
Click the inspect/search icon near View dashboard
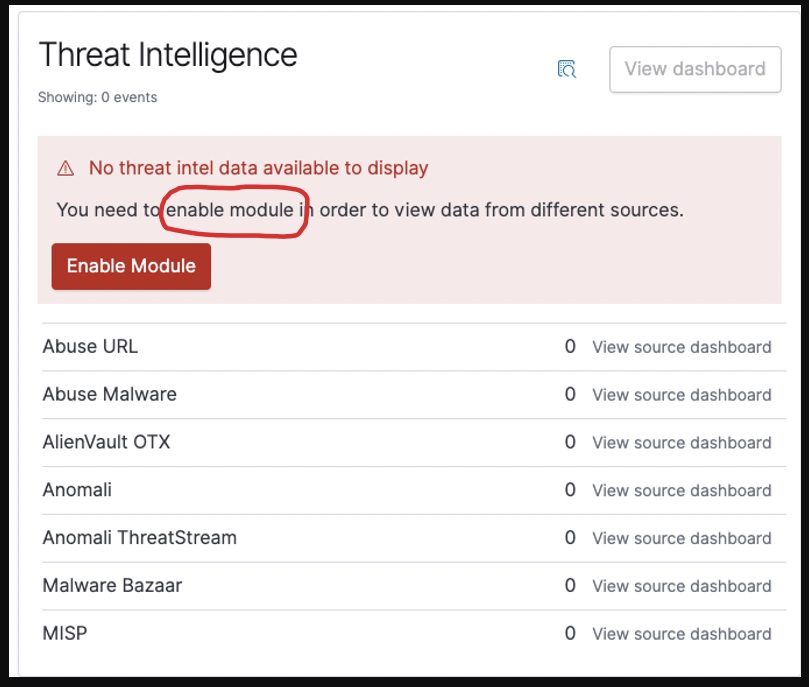[x=567, y=69]
